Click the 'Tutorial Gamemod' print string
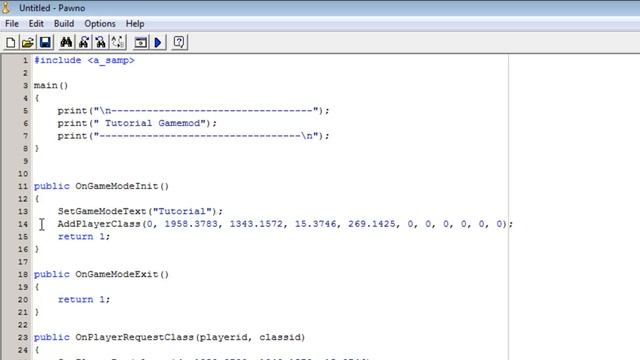The width and height of the screenshot is (640, 360). coord(152,123)
